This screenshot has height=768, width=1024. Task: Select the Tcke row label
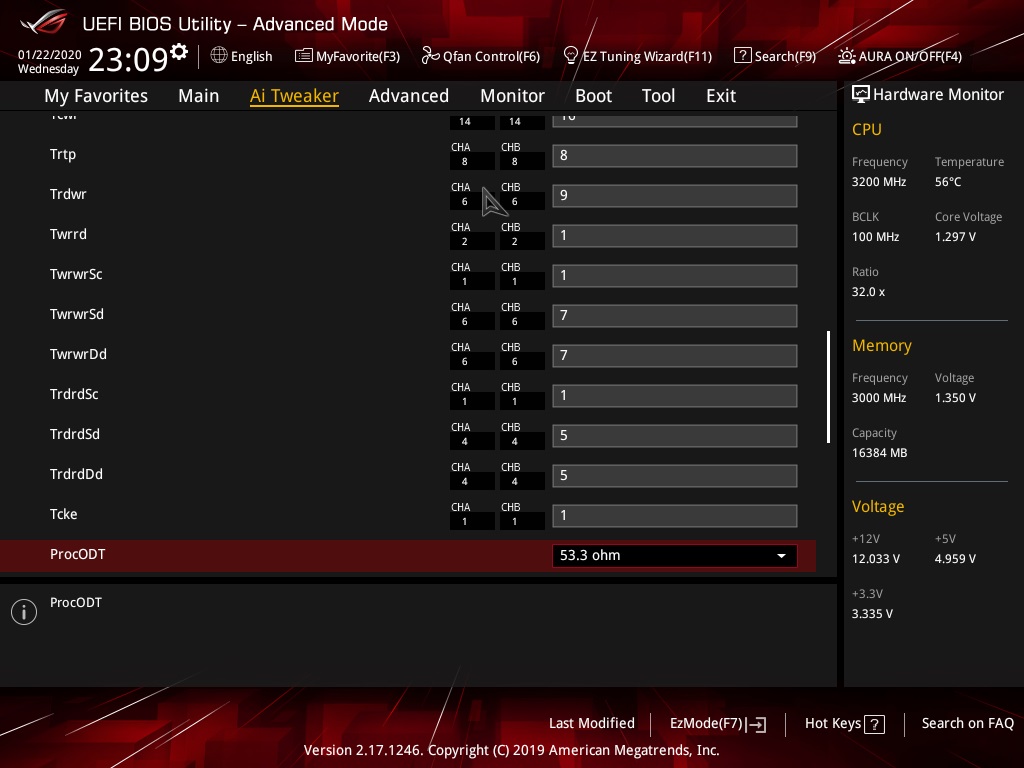point(63,514)
